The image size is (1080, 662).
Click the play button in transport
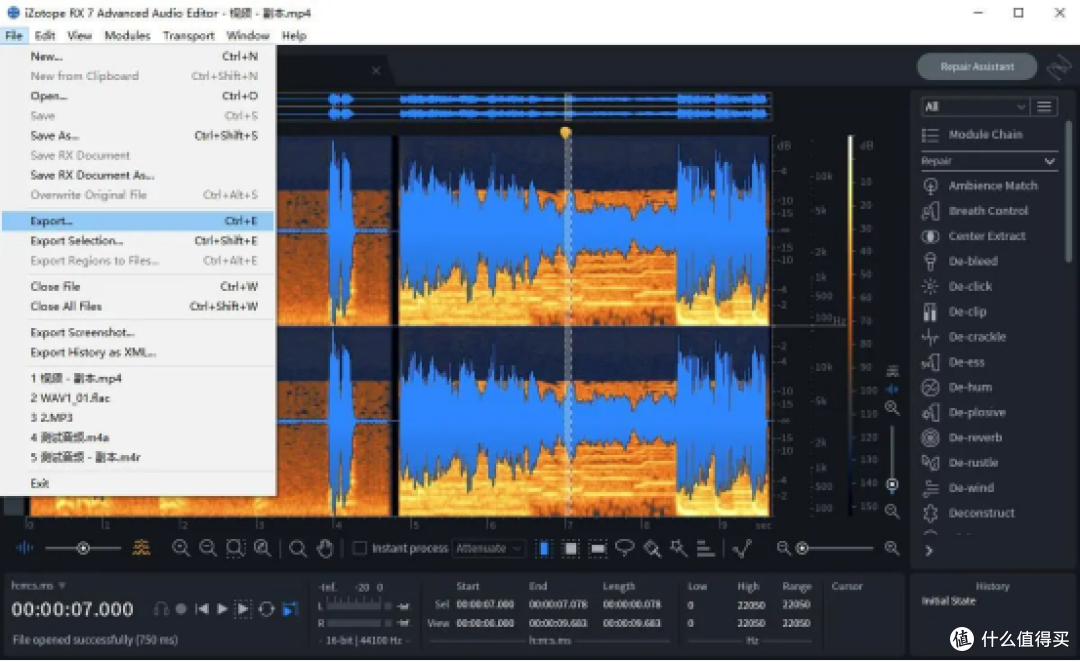(222, 609)
